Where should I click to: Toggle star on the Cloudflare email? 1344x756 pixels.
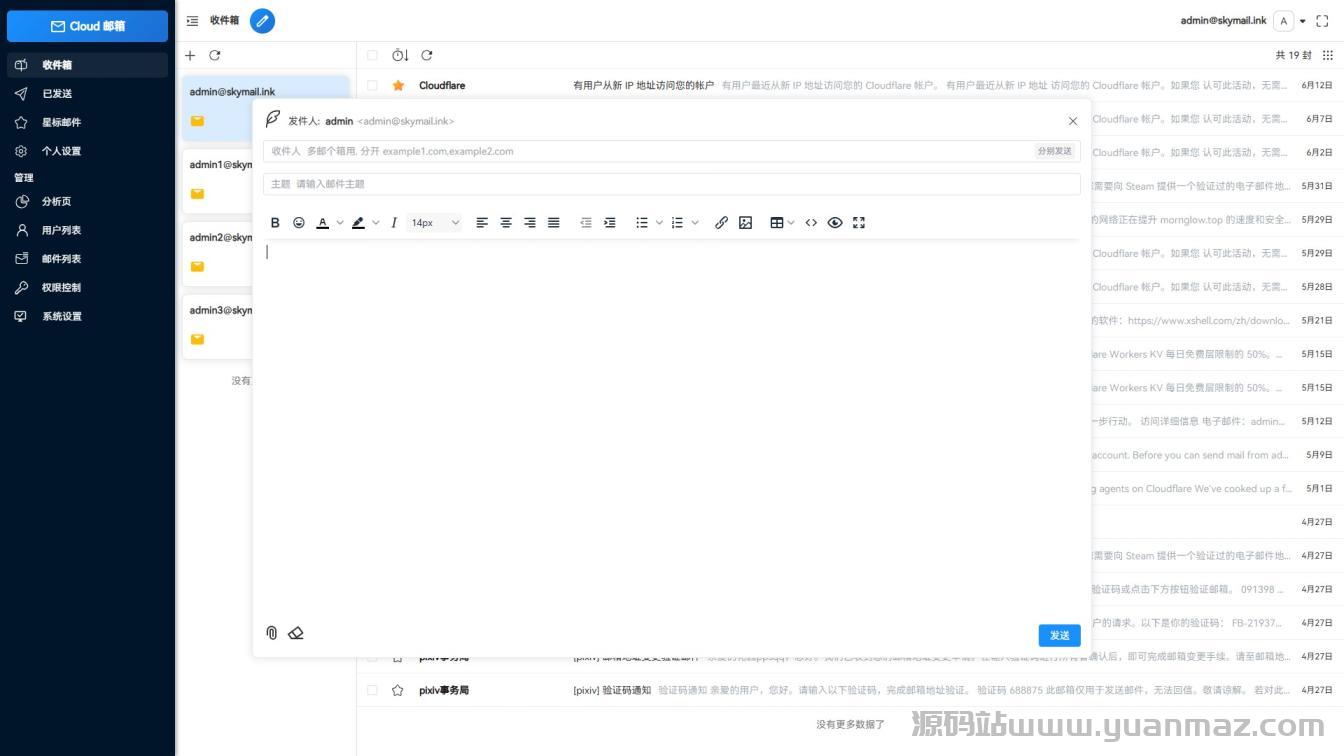(398, 86)
